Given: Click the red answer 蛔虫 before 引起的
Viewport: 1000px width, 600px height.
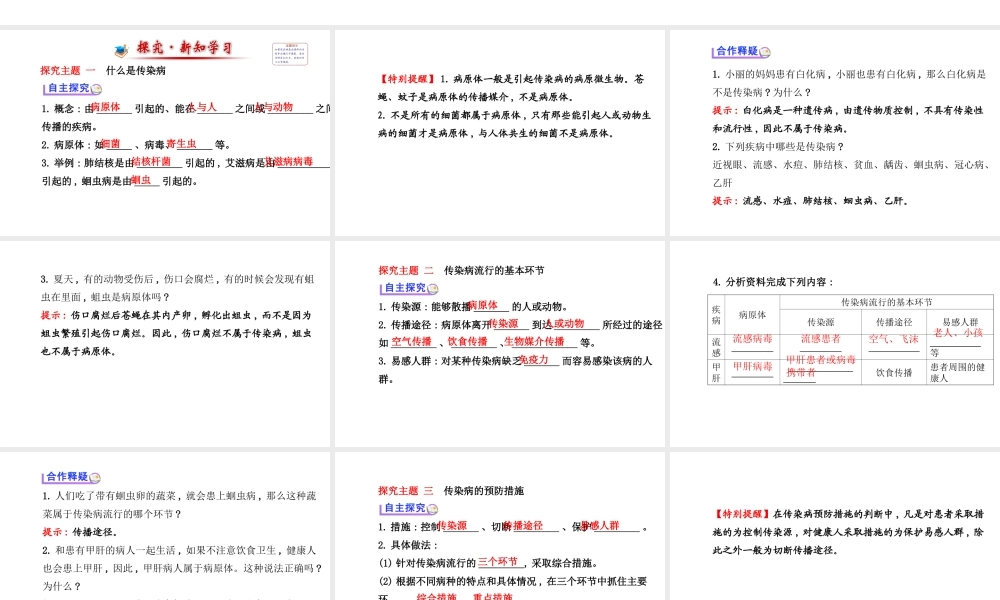Looking at the screenshot, I should coord(142,180).
